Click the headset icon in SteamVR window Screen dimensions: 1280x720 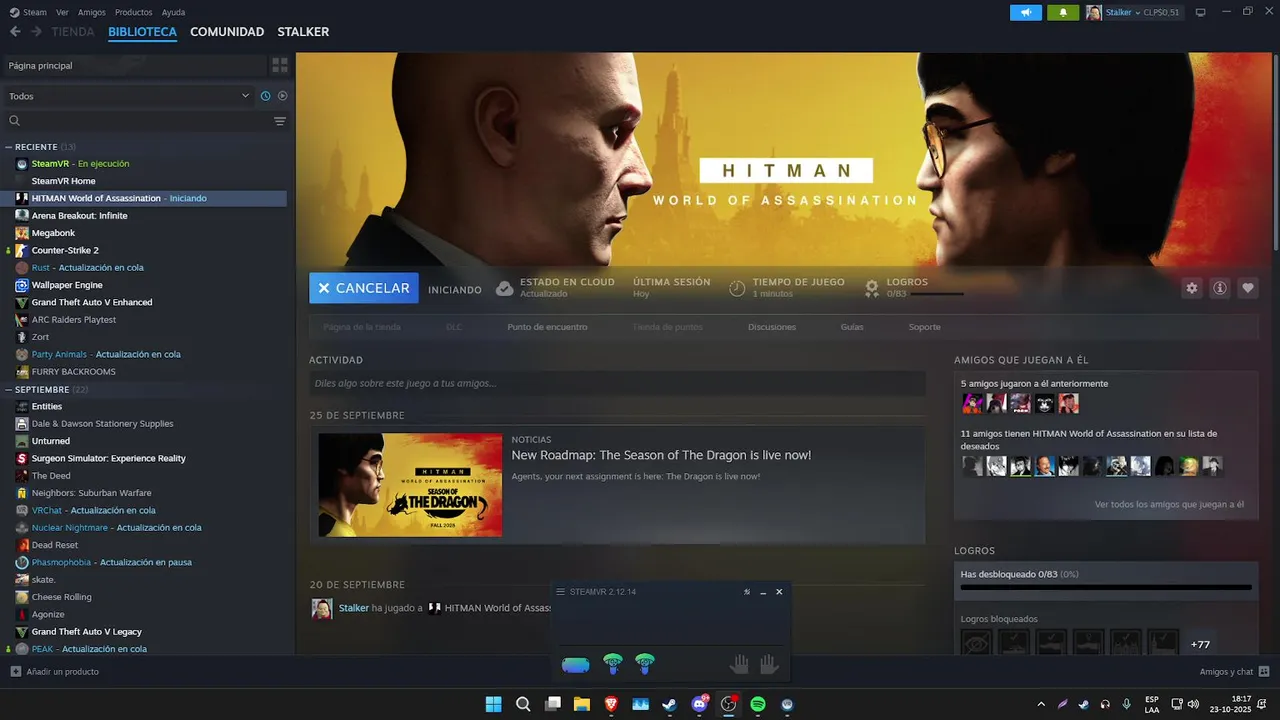[576, 665]
